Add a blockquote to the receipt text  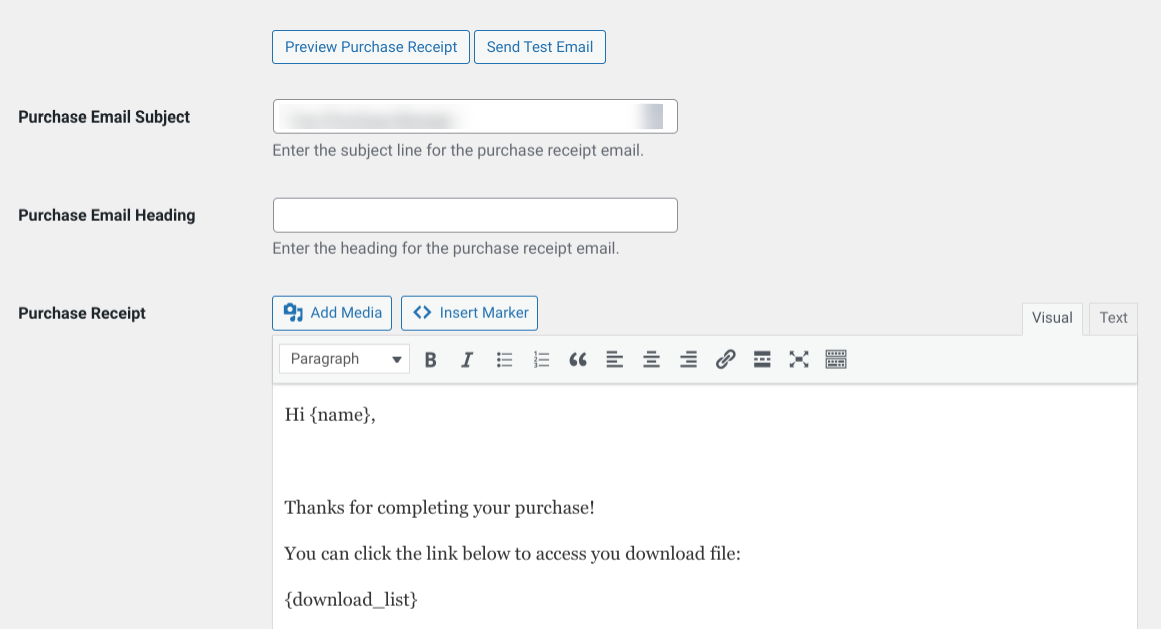(577, 359)
